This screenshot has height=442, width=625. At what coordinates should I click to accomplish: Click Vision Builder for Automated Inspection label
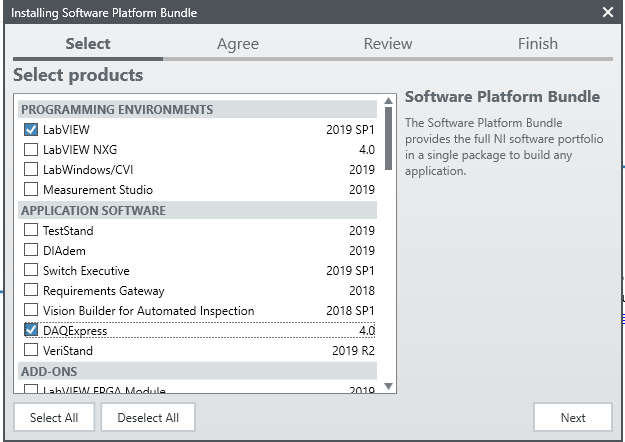(x=148, y=310)
